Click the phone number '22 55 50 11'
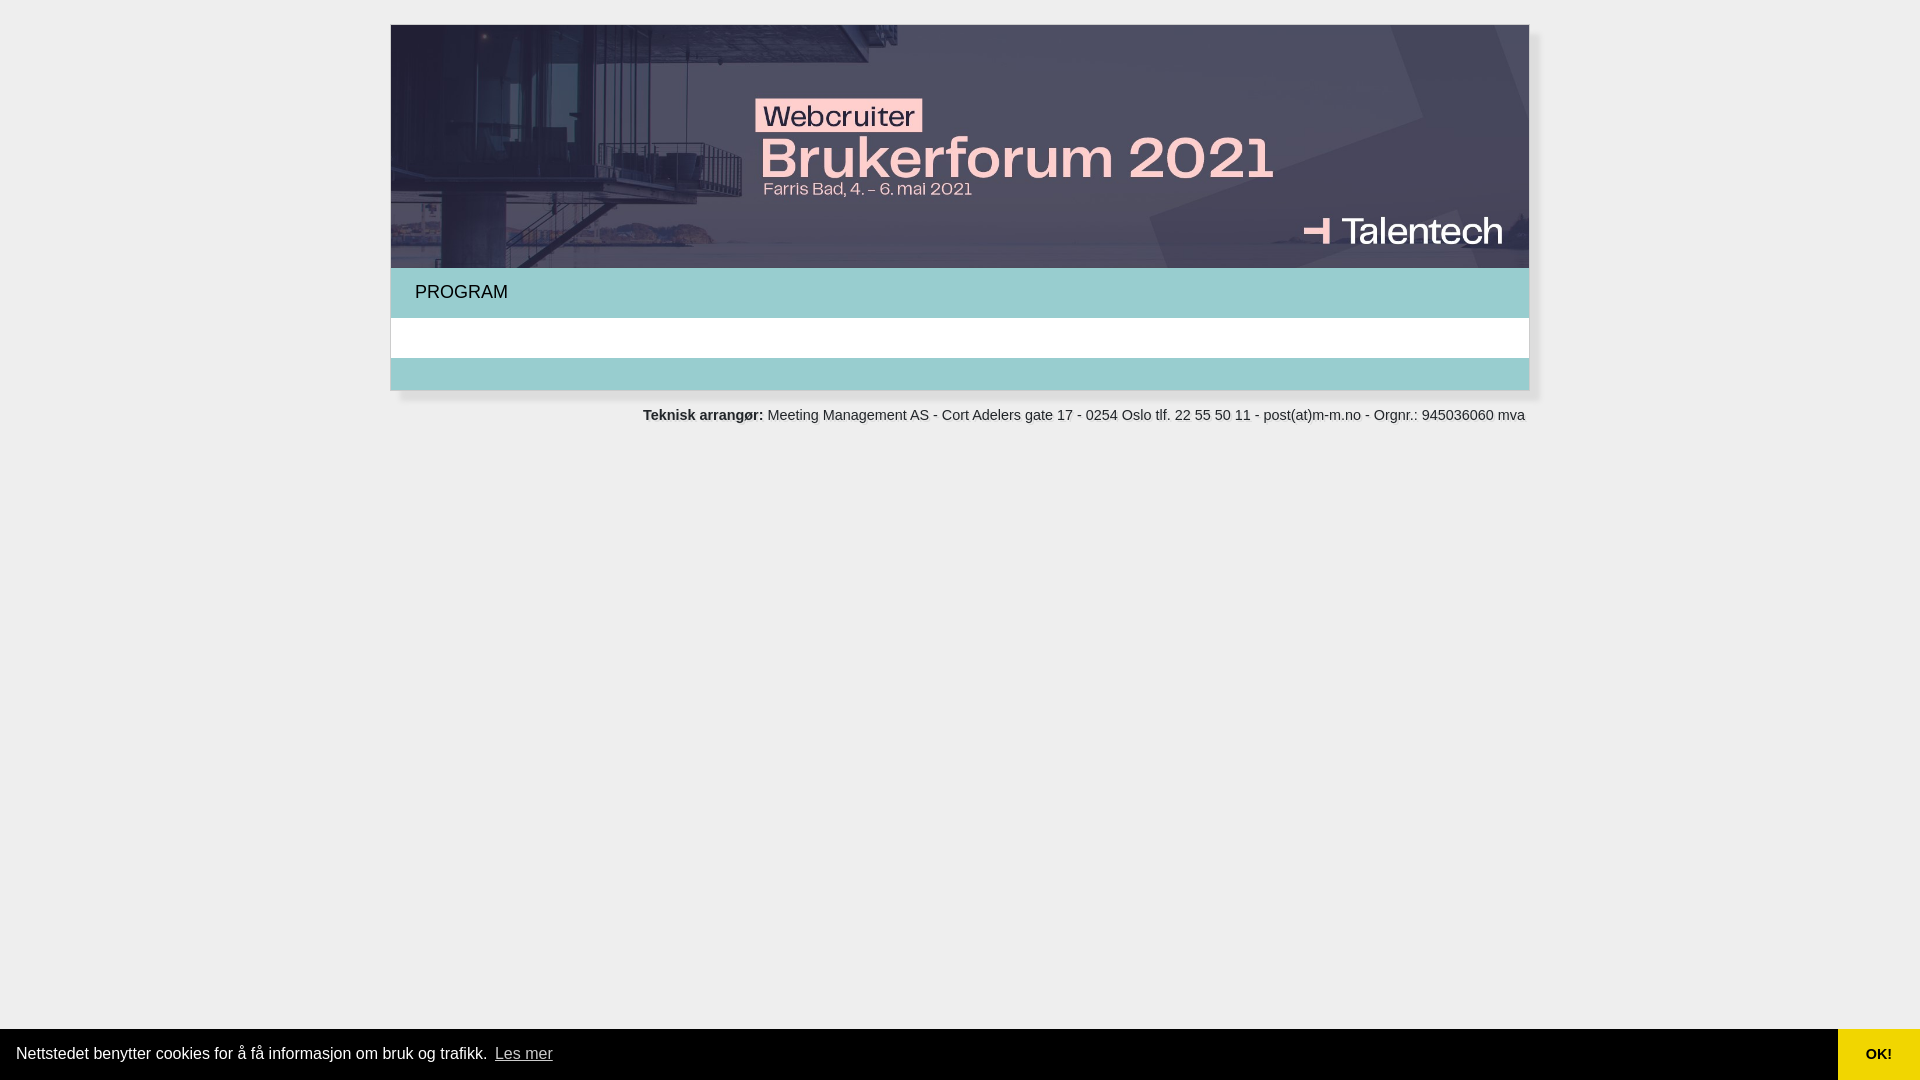 point(1213,415)
